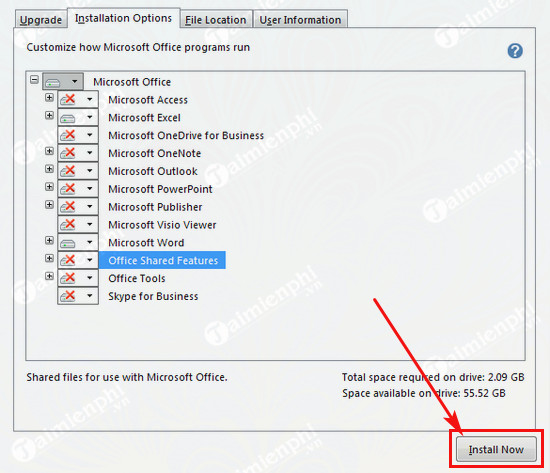
Task: Select Microsoft Excel in the tree
Action: pyautogui.click(x=145, y=118)
